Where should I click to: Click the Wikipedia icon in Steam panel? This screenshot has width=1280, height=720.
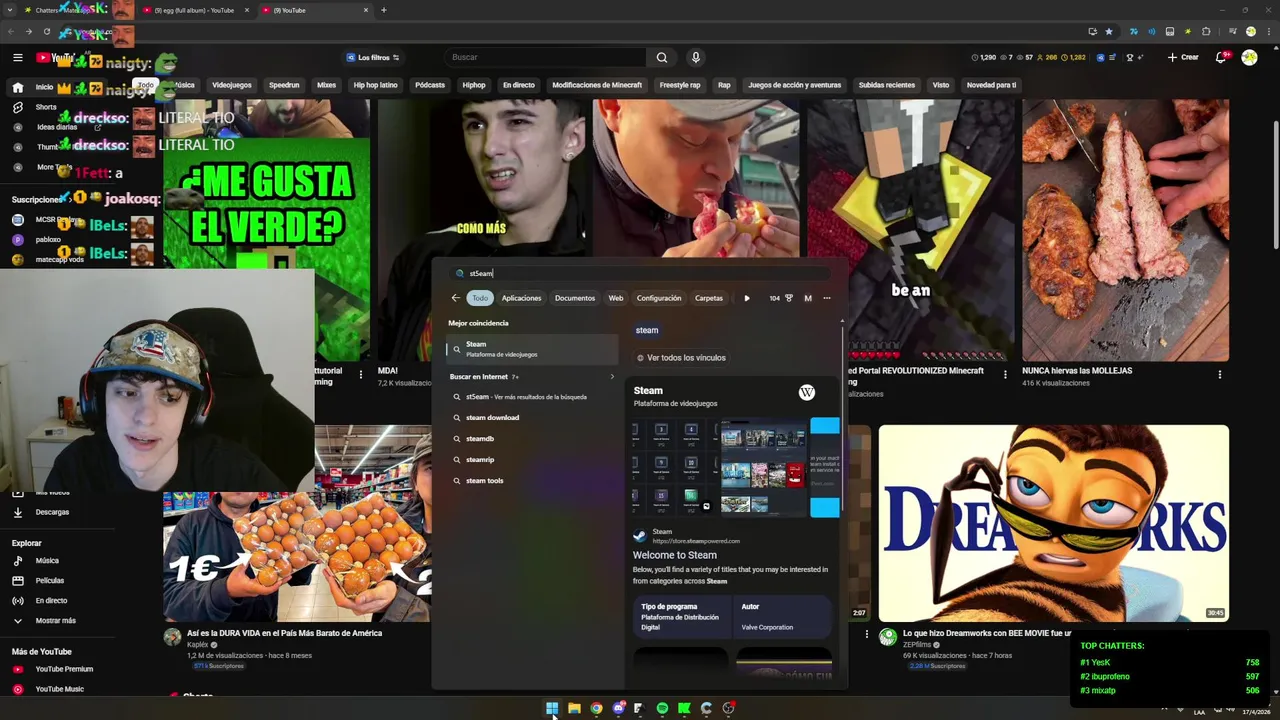tap(807, 393)
